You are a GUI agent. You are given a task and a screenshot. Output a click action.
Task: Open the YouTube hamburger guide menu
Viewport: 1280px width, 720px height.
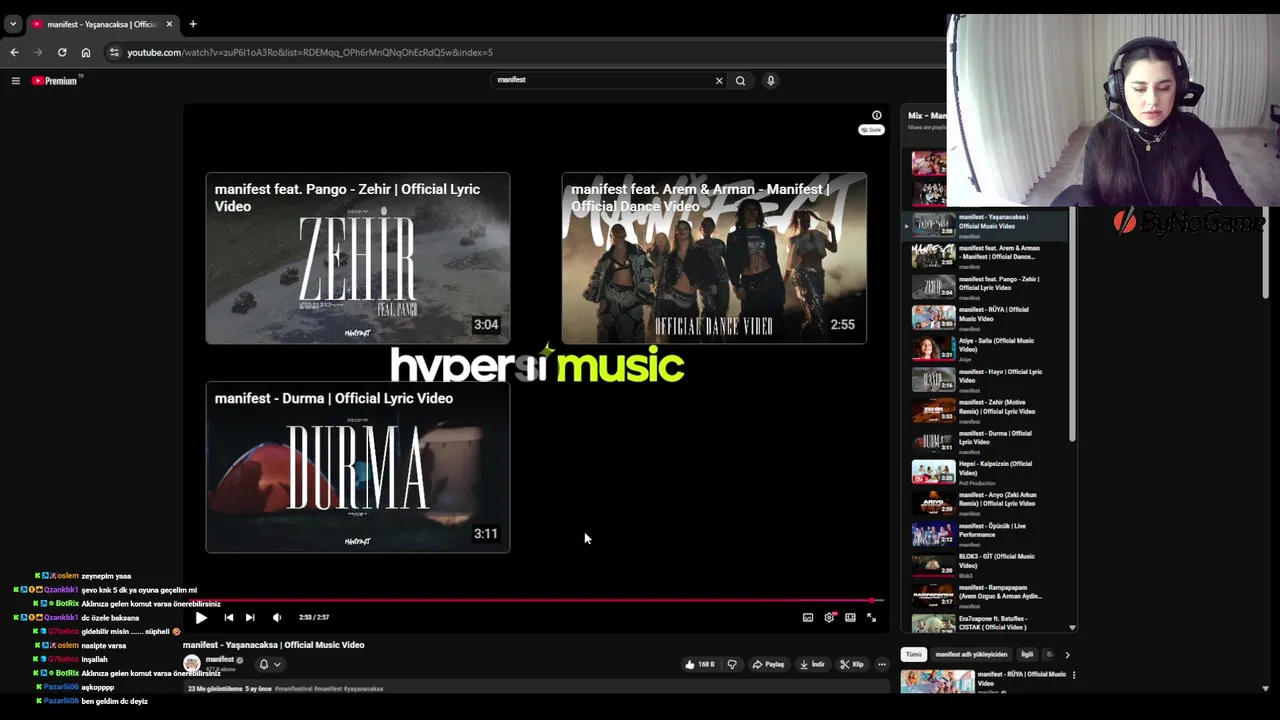pos(16,80)
